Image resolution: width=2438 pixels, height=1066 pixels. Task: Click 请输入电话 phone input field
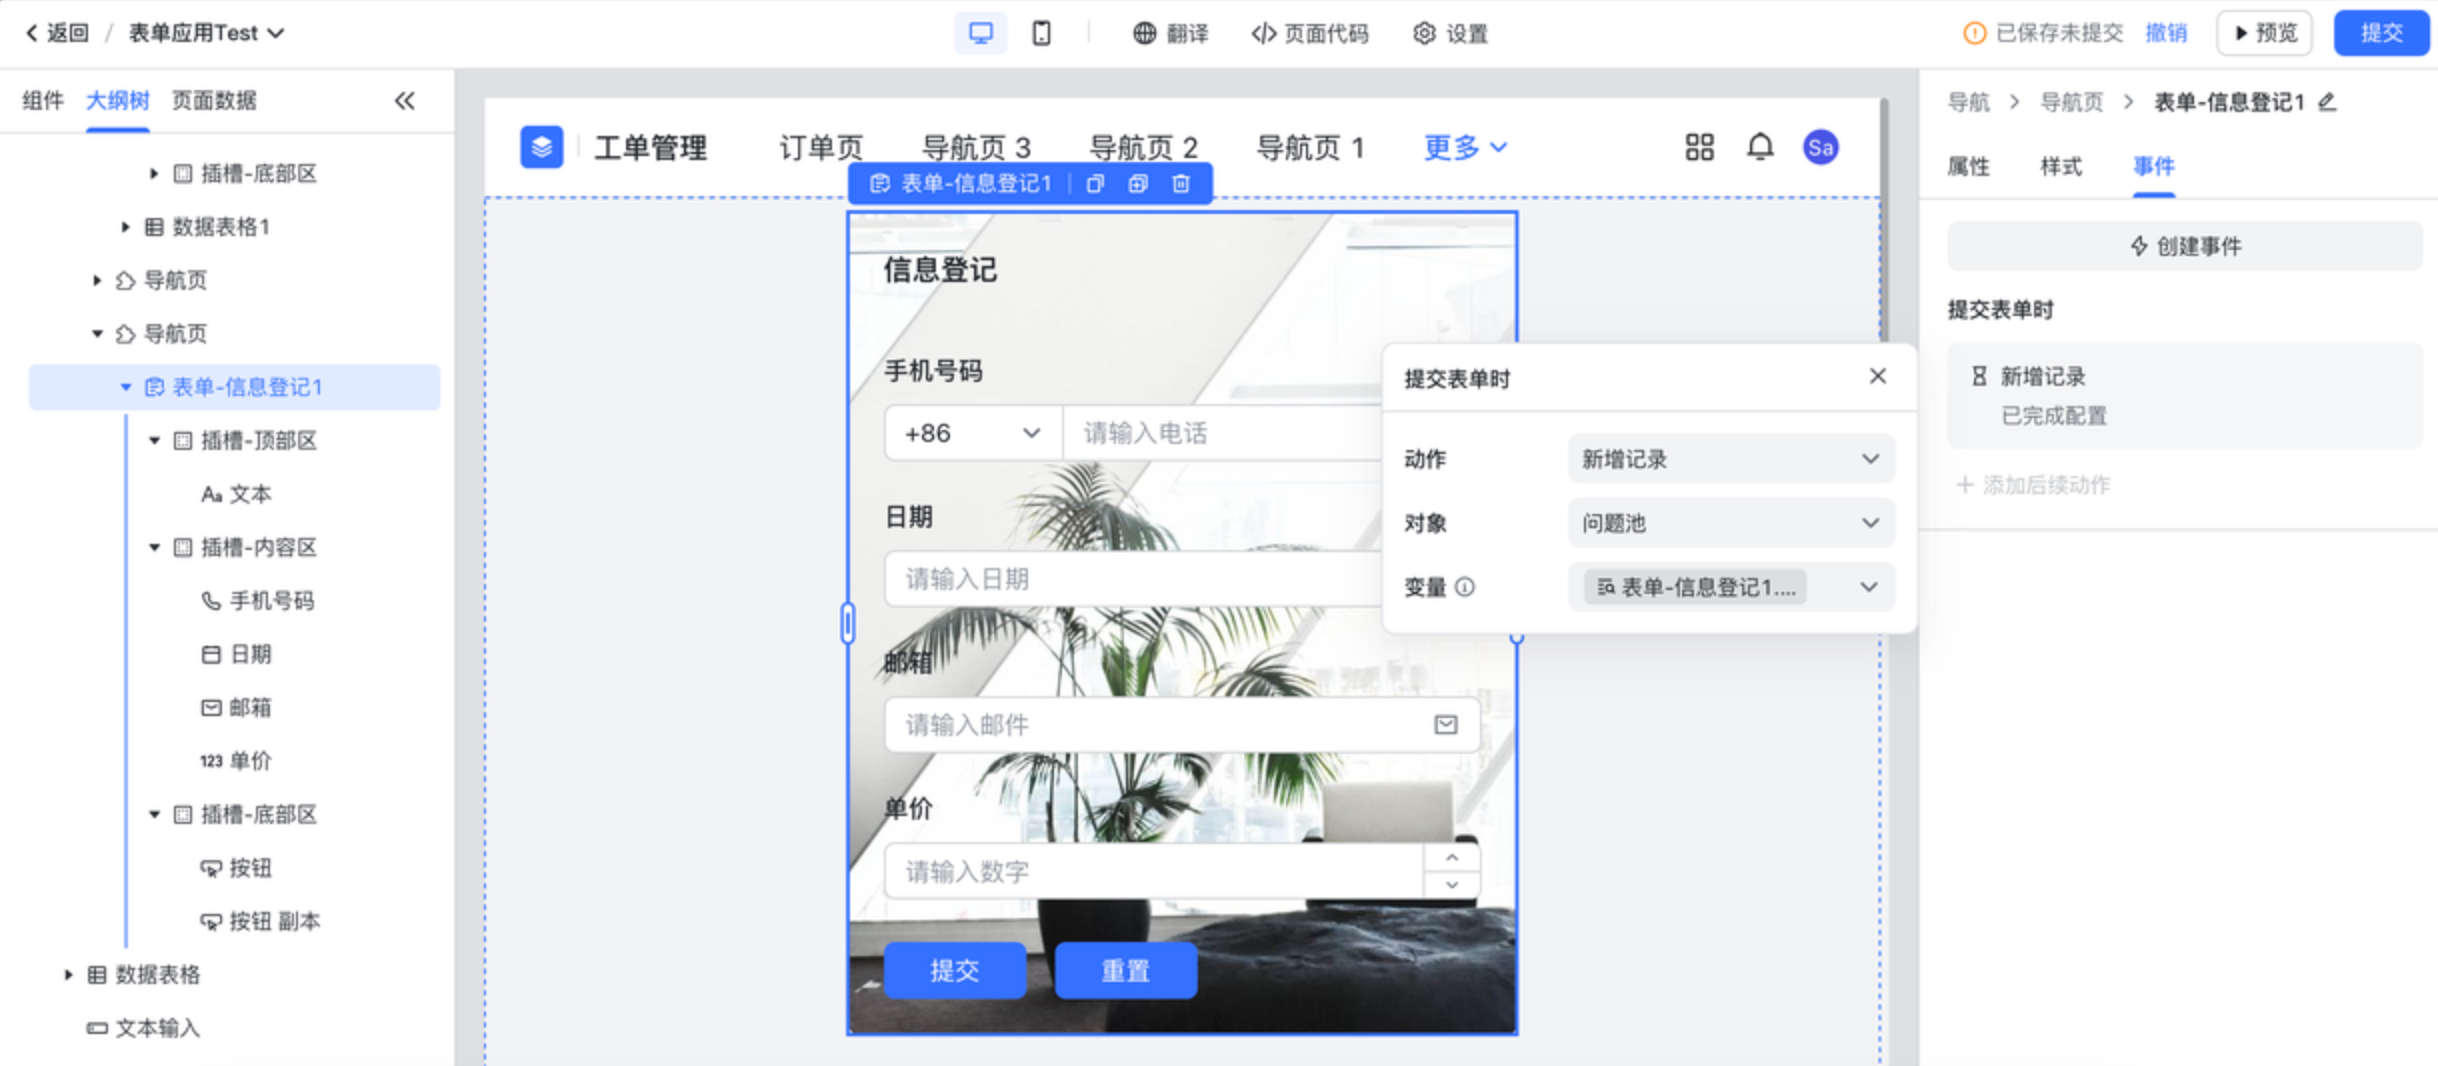click(1222, 433)
